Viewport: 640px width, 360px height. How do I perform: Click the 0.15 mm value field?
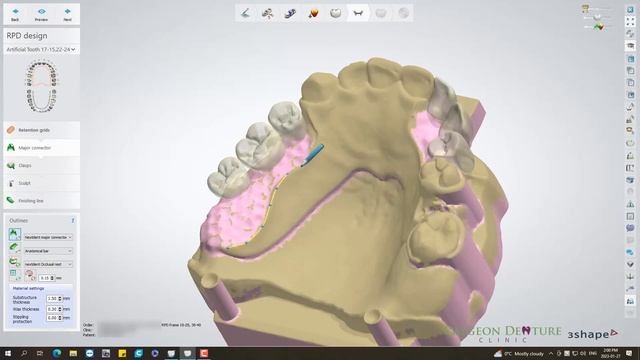point(46,278)
